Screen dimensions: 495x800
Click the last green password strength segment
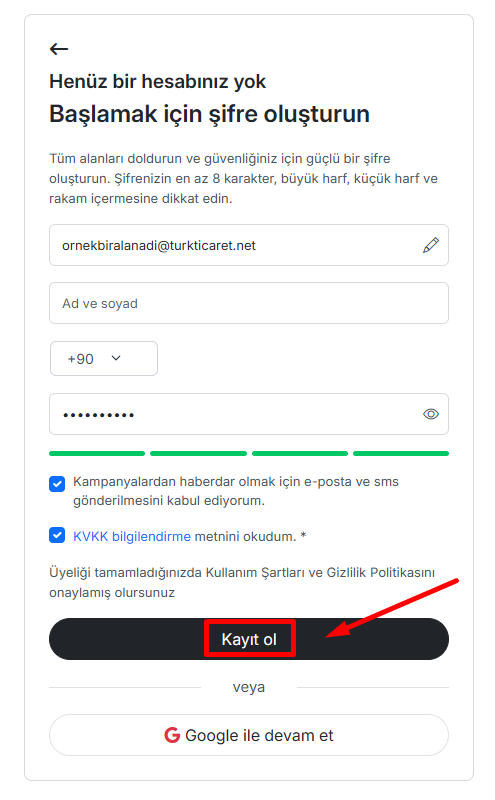pos(401,453)
